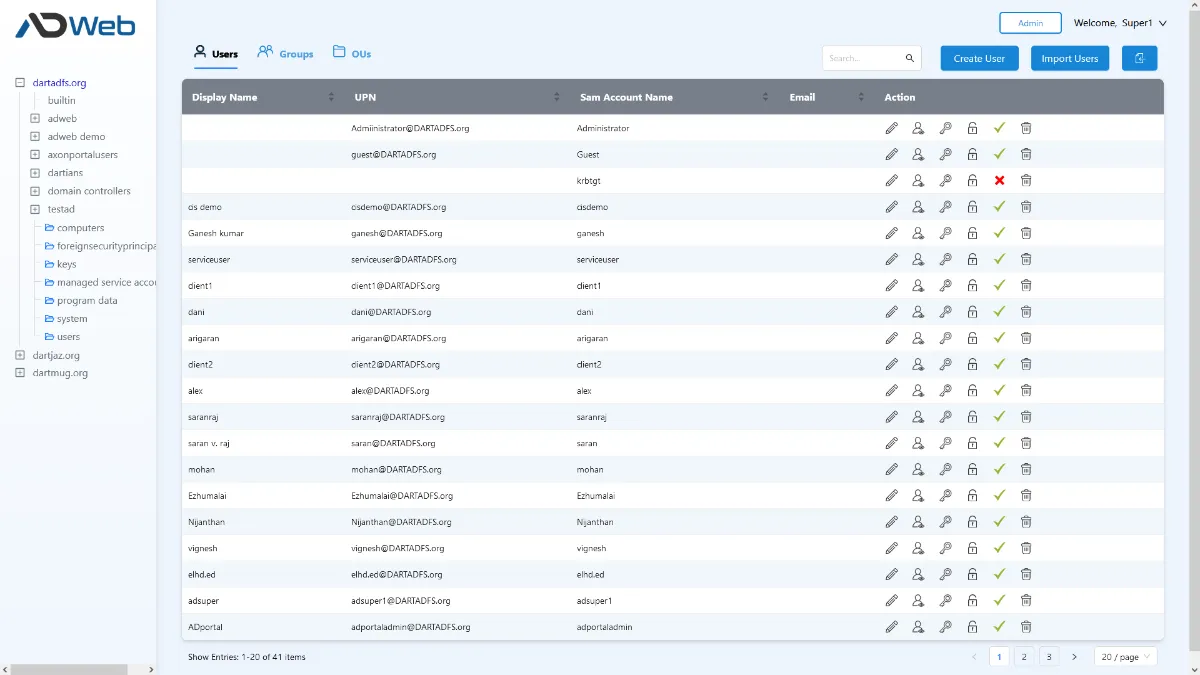Expand the dartians tree node

35,173
